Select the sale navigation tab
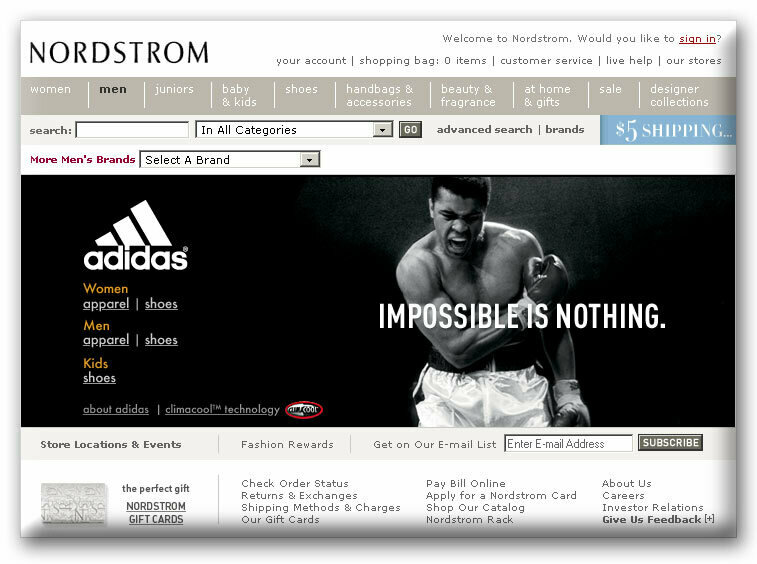This screenshot has width=757, height=564. pyautogui.click(x=610, y=89)
